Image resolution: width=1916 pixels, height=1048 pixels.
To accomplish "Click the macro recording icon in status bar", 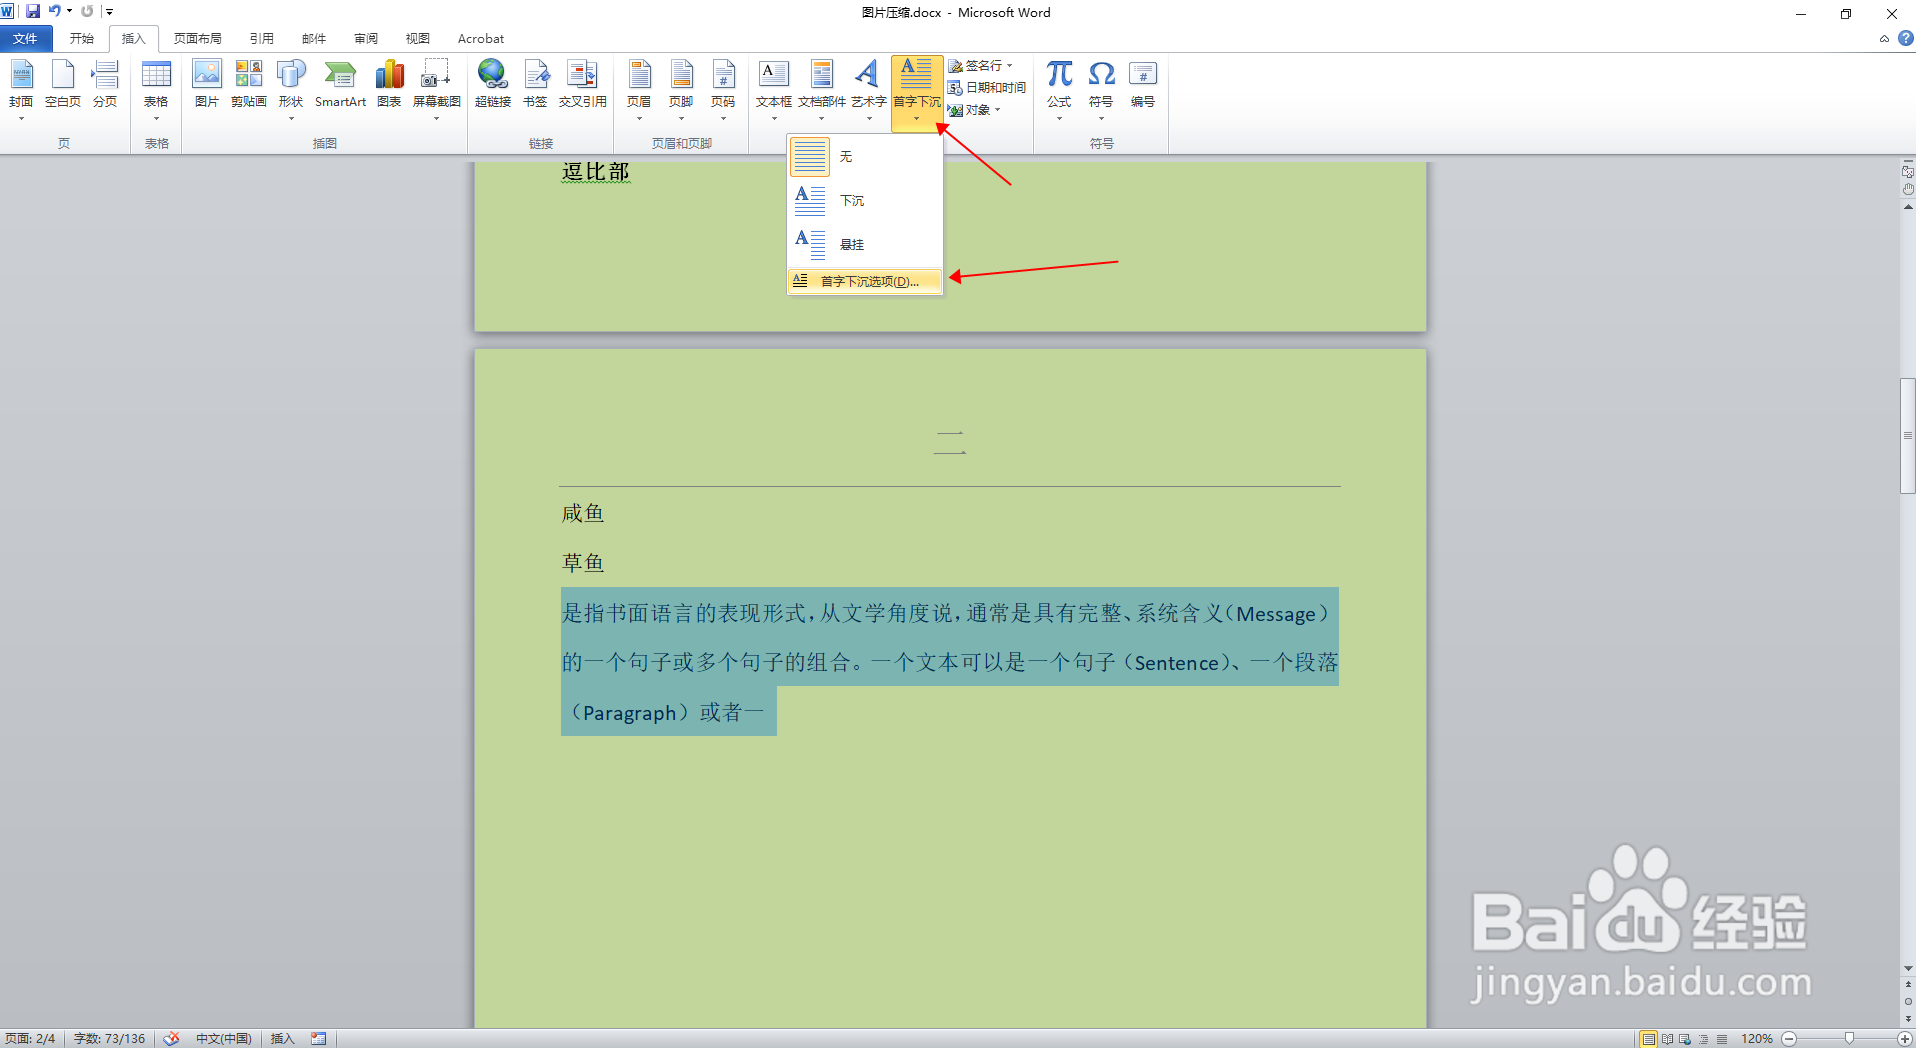I will pos(318,1038).
